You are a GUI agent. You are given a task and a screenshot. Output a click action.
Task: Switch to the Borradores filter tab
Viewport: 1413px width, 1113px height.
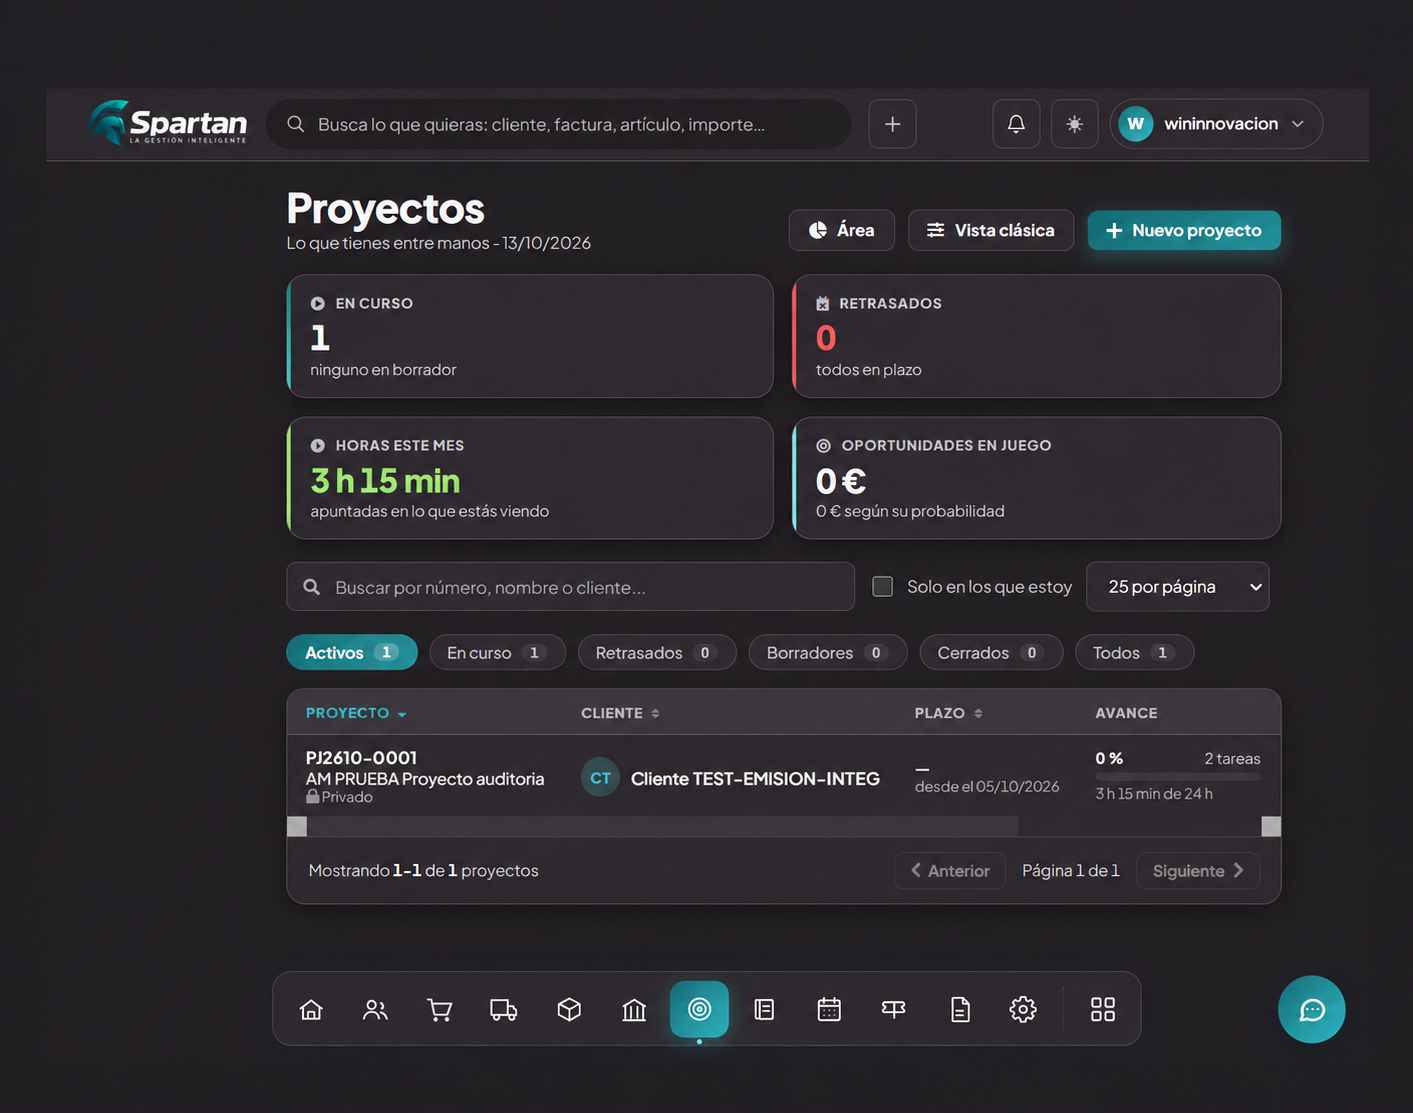coord(828,652)
